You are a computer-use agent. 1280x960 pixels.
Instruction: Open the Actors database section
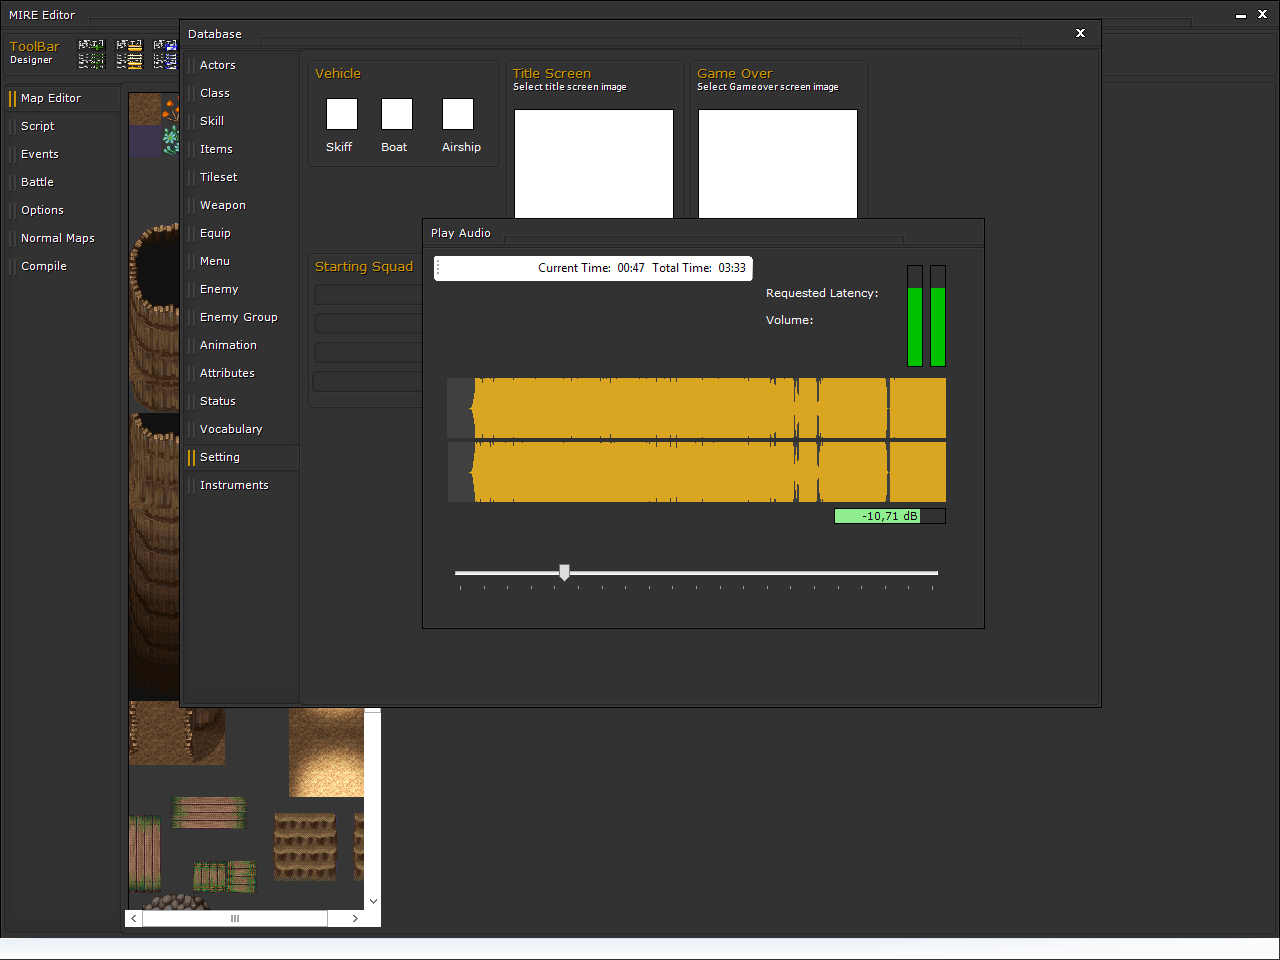242,65
